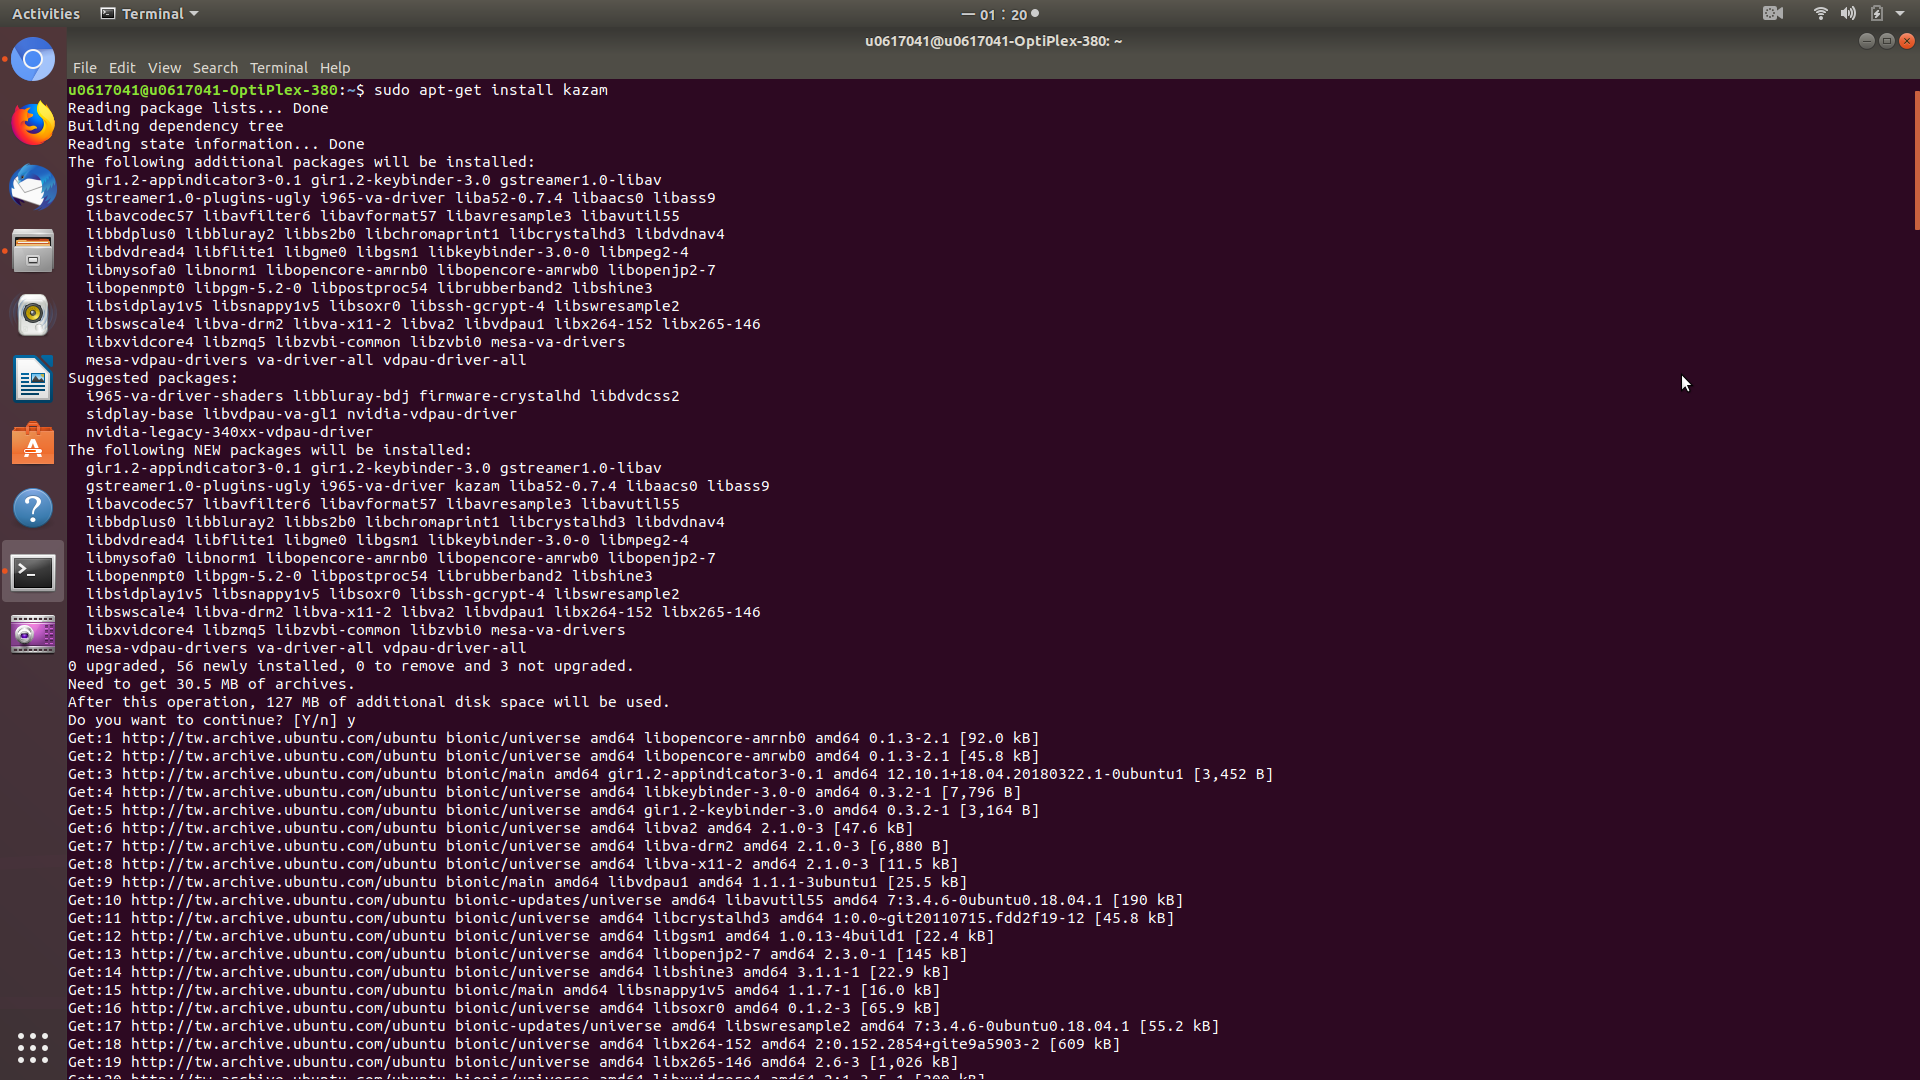The image size is (1920, 1080).
Task: Click the 'Suggested packages:' line
Action: pyautogui.click(x=153, y=378)
